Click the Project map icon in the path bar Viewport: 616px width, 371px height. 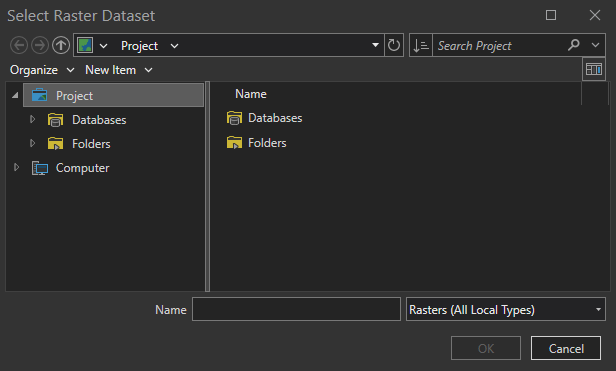click(85, 46)
